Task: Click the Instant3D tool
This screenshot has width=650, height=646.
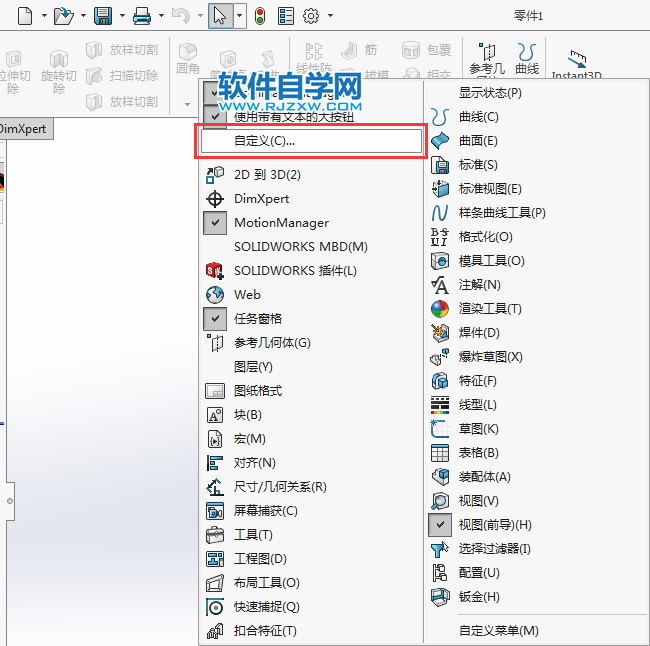Action: point(577,64)
